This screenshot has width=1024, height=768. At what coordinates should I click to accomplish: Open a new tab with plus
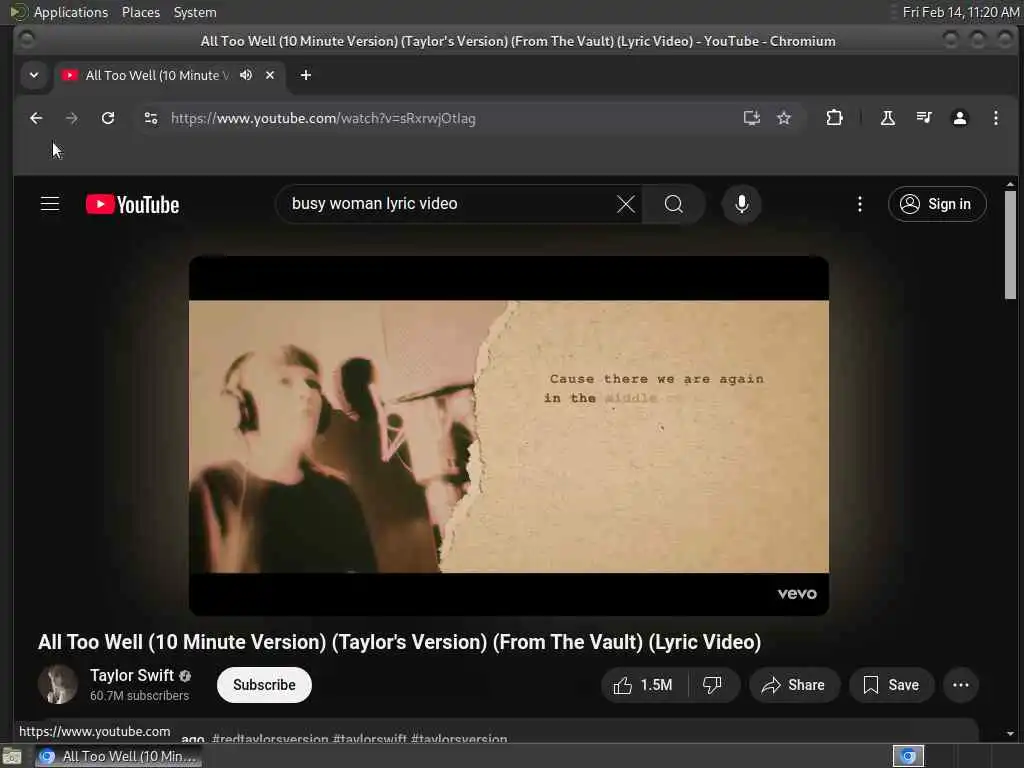point(306,75)
